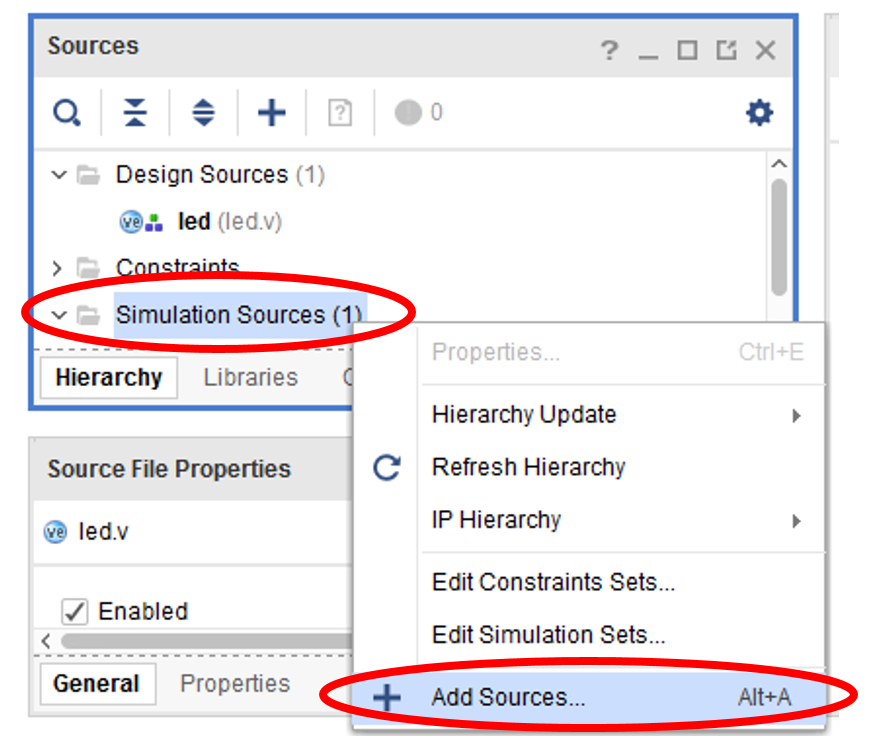
Task: Open the Sources settings gear
Action: coord(760,113)
